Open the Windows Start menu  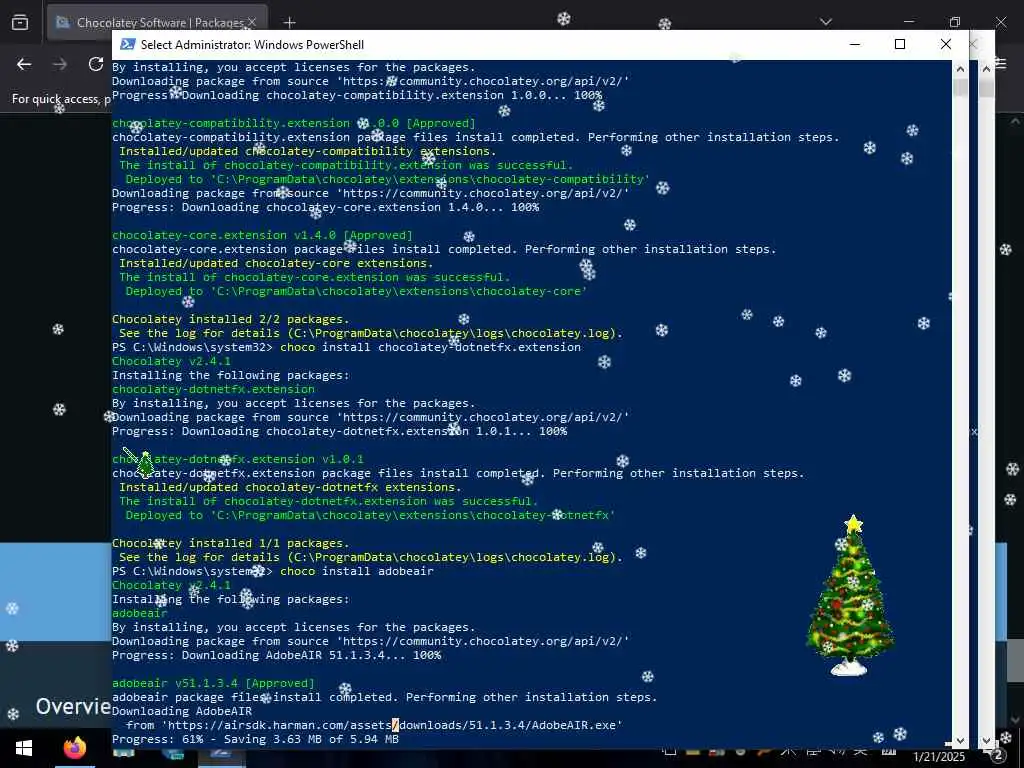pos(24,748)
